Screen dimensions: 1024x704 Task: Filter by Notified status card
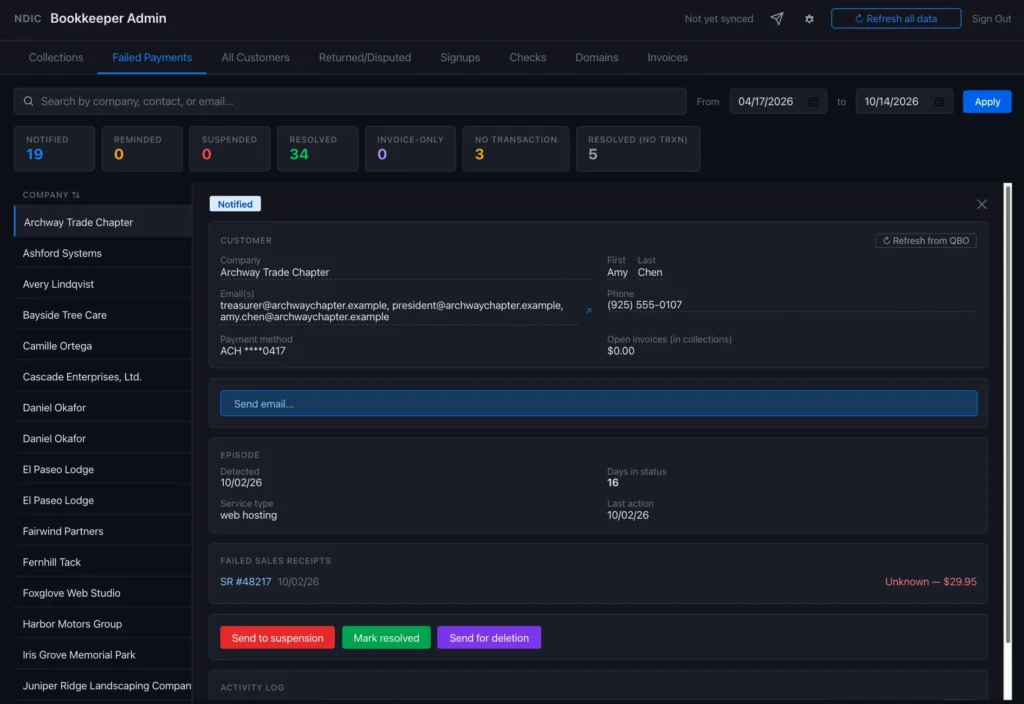point(54,148)
